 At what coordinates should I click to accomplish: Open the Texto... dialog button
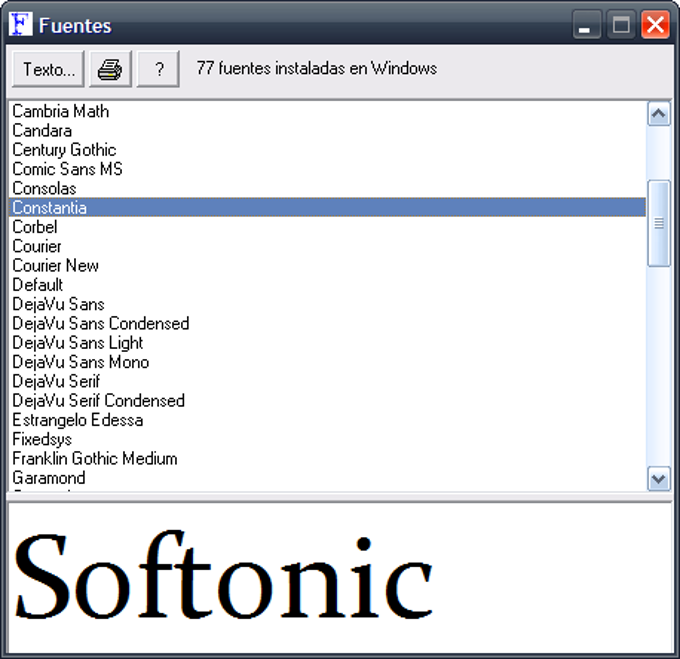pos(48,69)
